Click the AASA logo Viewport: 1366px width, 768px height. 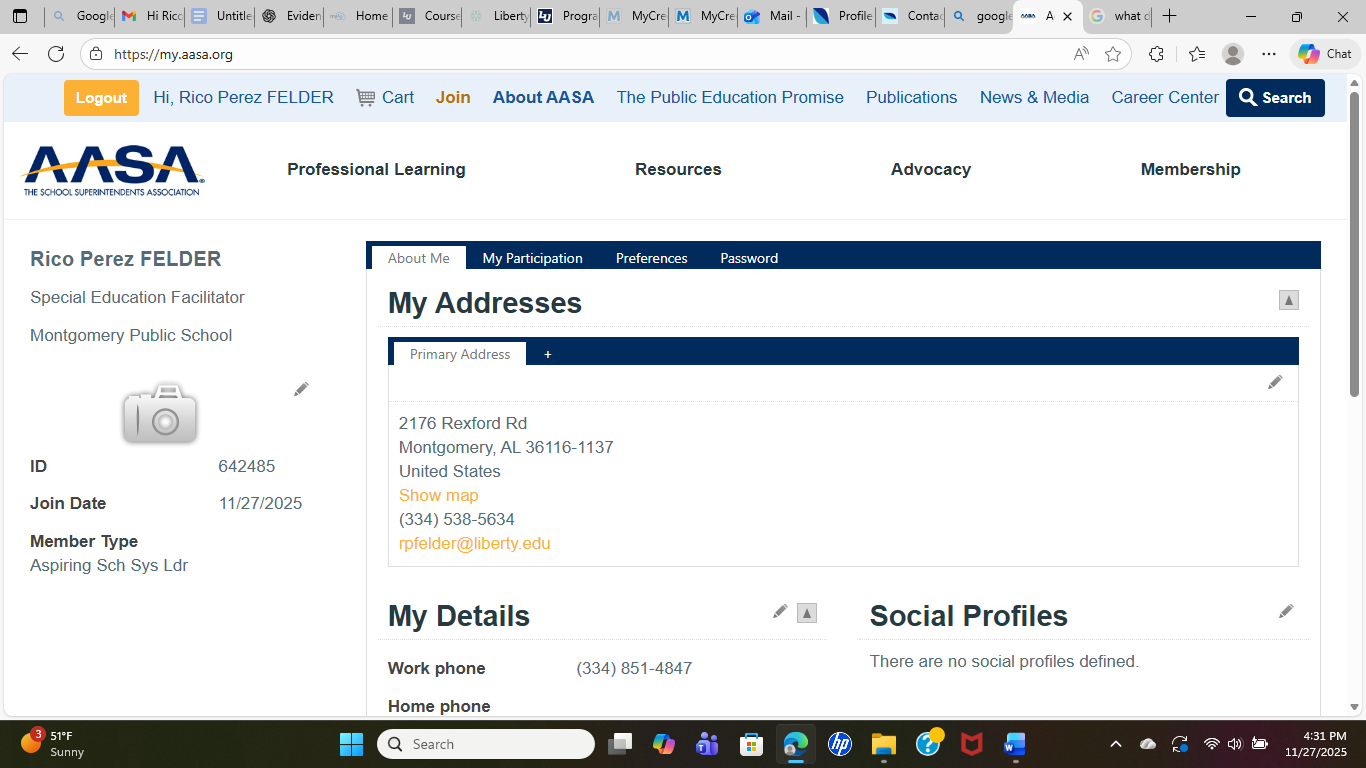coord(112,171)
